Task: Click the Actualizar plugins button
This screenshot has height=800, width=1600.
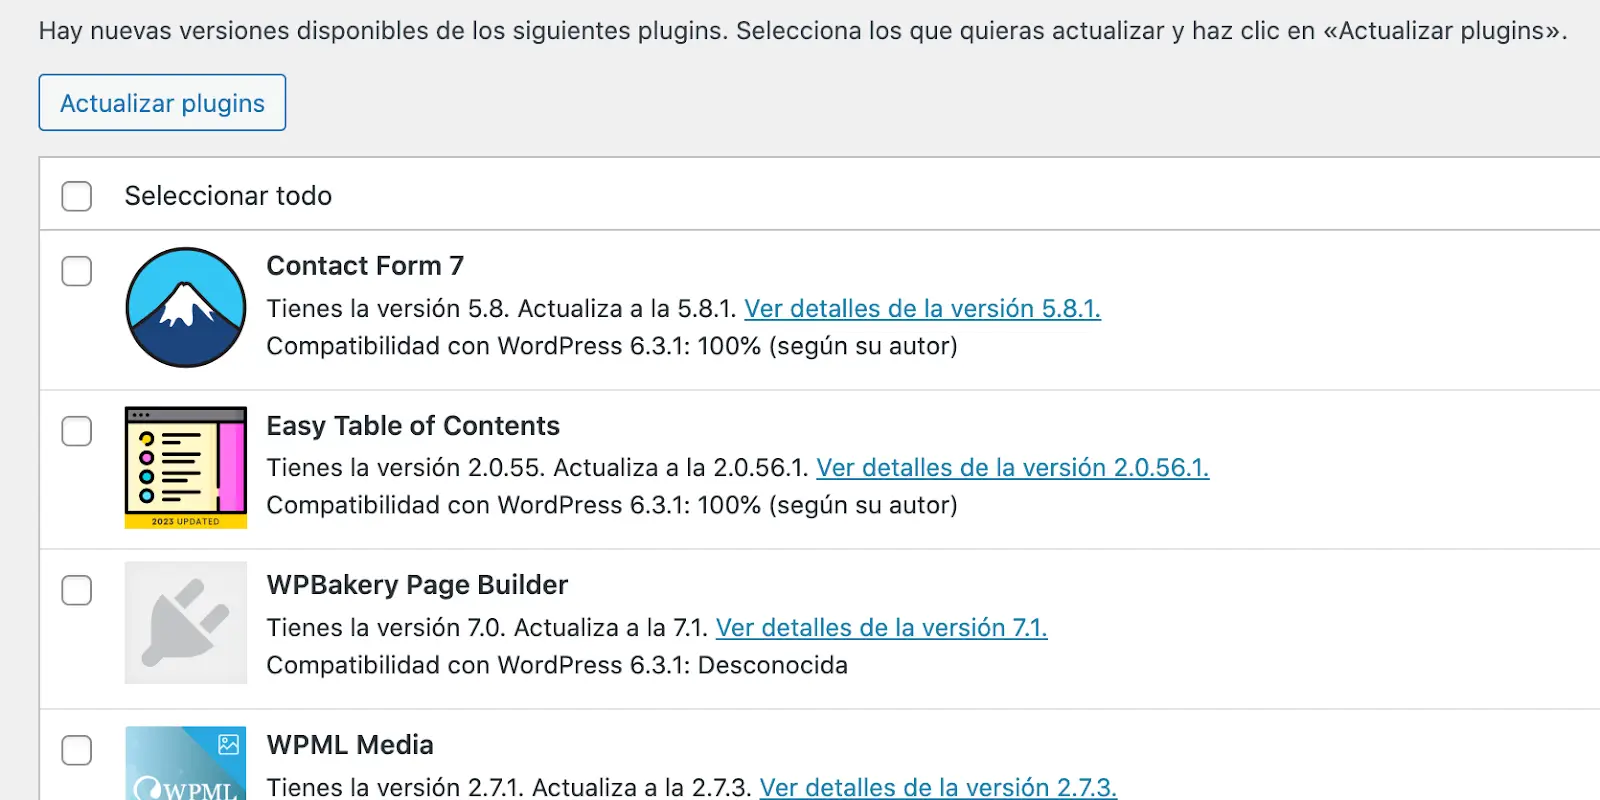Action: [162, 103]
